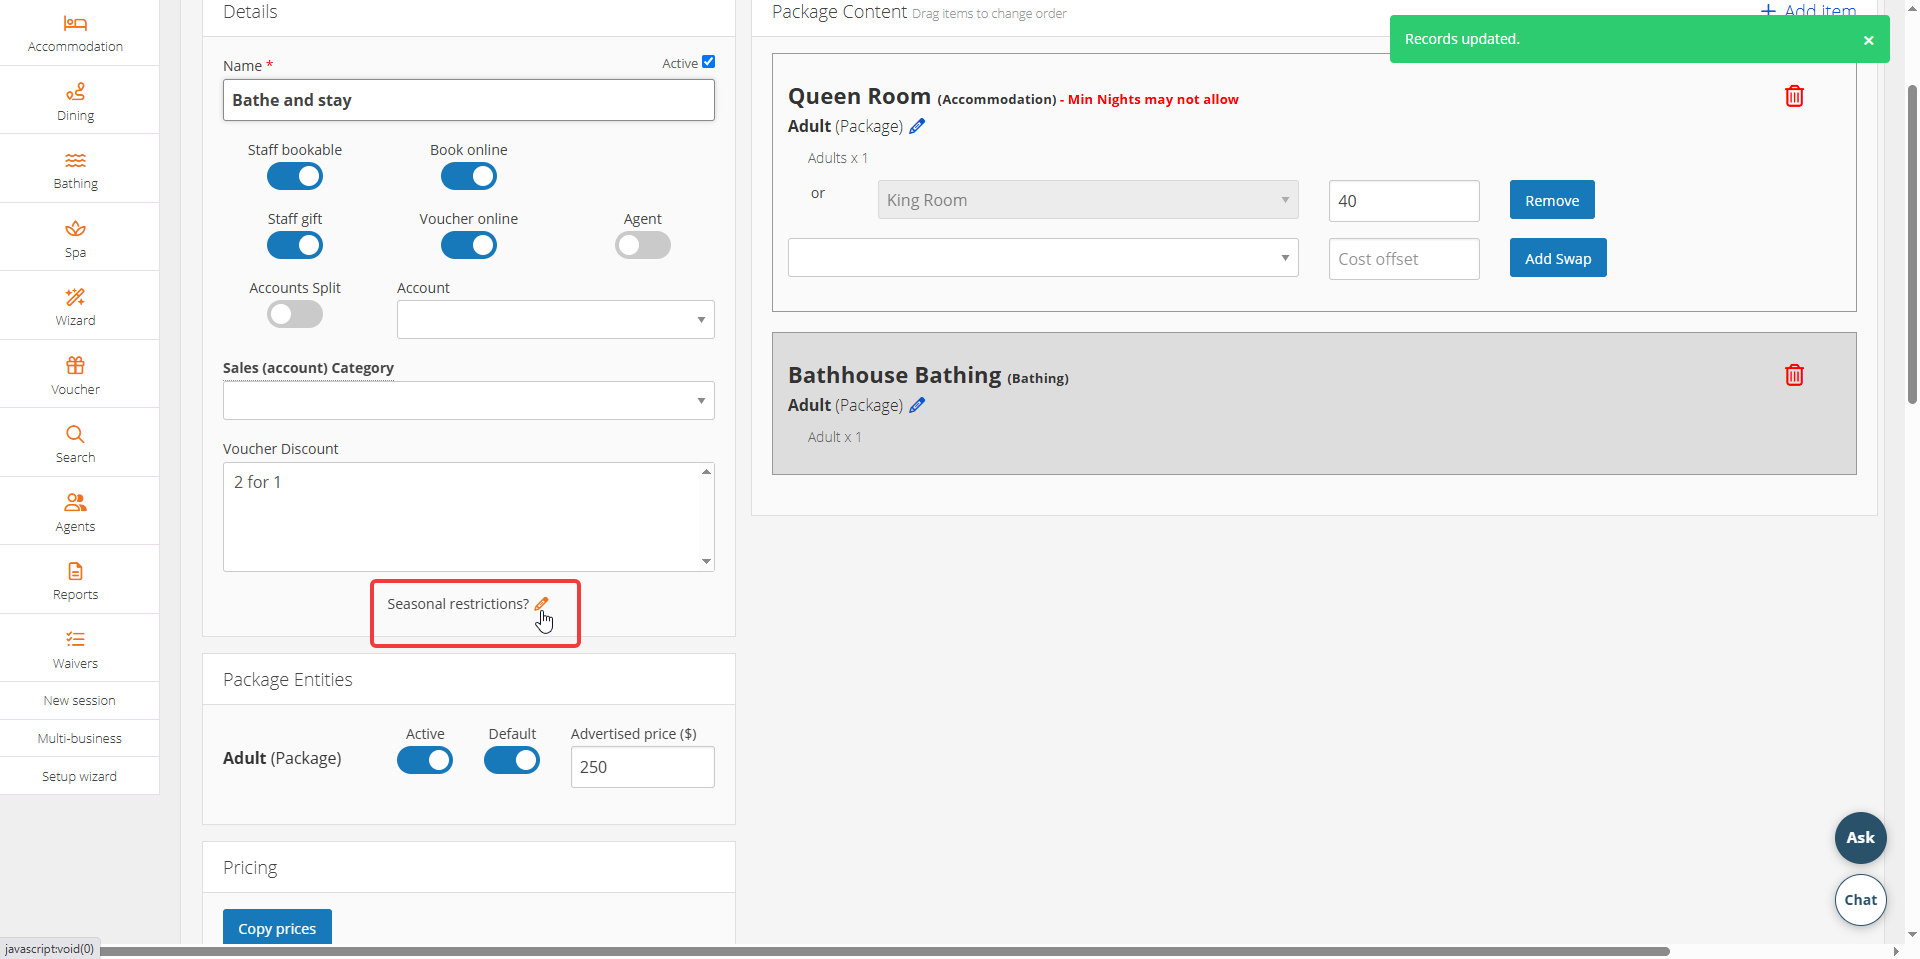Delete the Queen Room package item

coord(1794,96)
